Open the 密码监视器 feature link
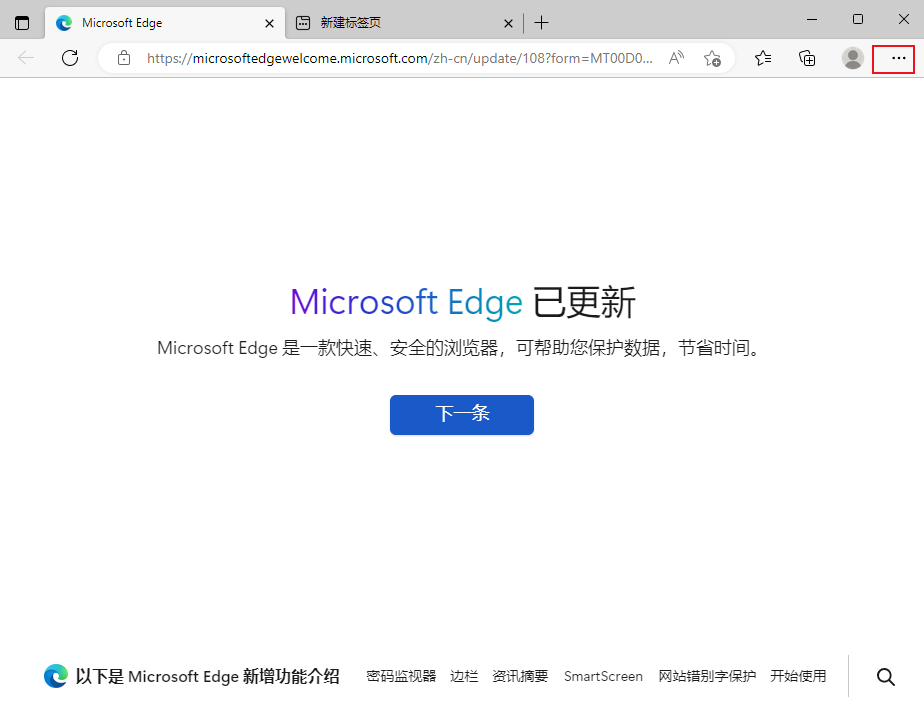This screenshot has height=707, width=924. (x=400, y=676)
